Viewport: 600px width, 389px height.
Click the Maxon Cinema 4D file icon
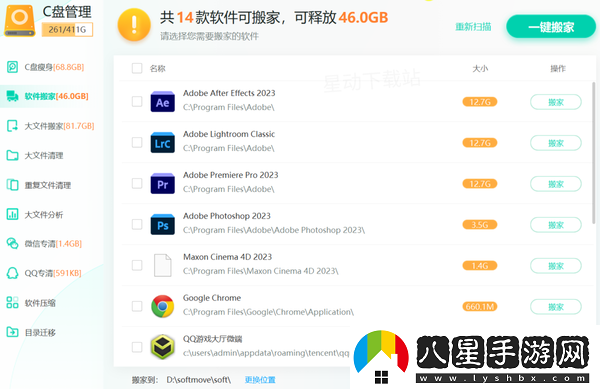tap(163, 265)
